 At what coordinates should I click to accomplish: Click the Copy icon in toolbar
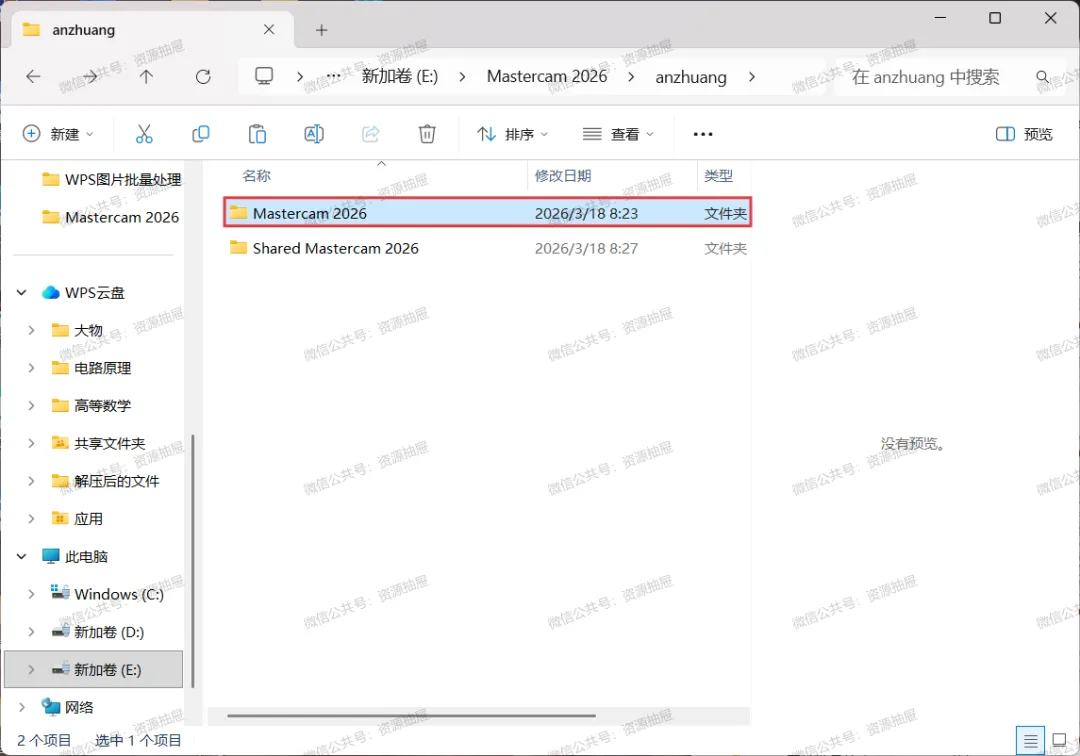point(200,134)
